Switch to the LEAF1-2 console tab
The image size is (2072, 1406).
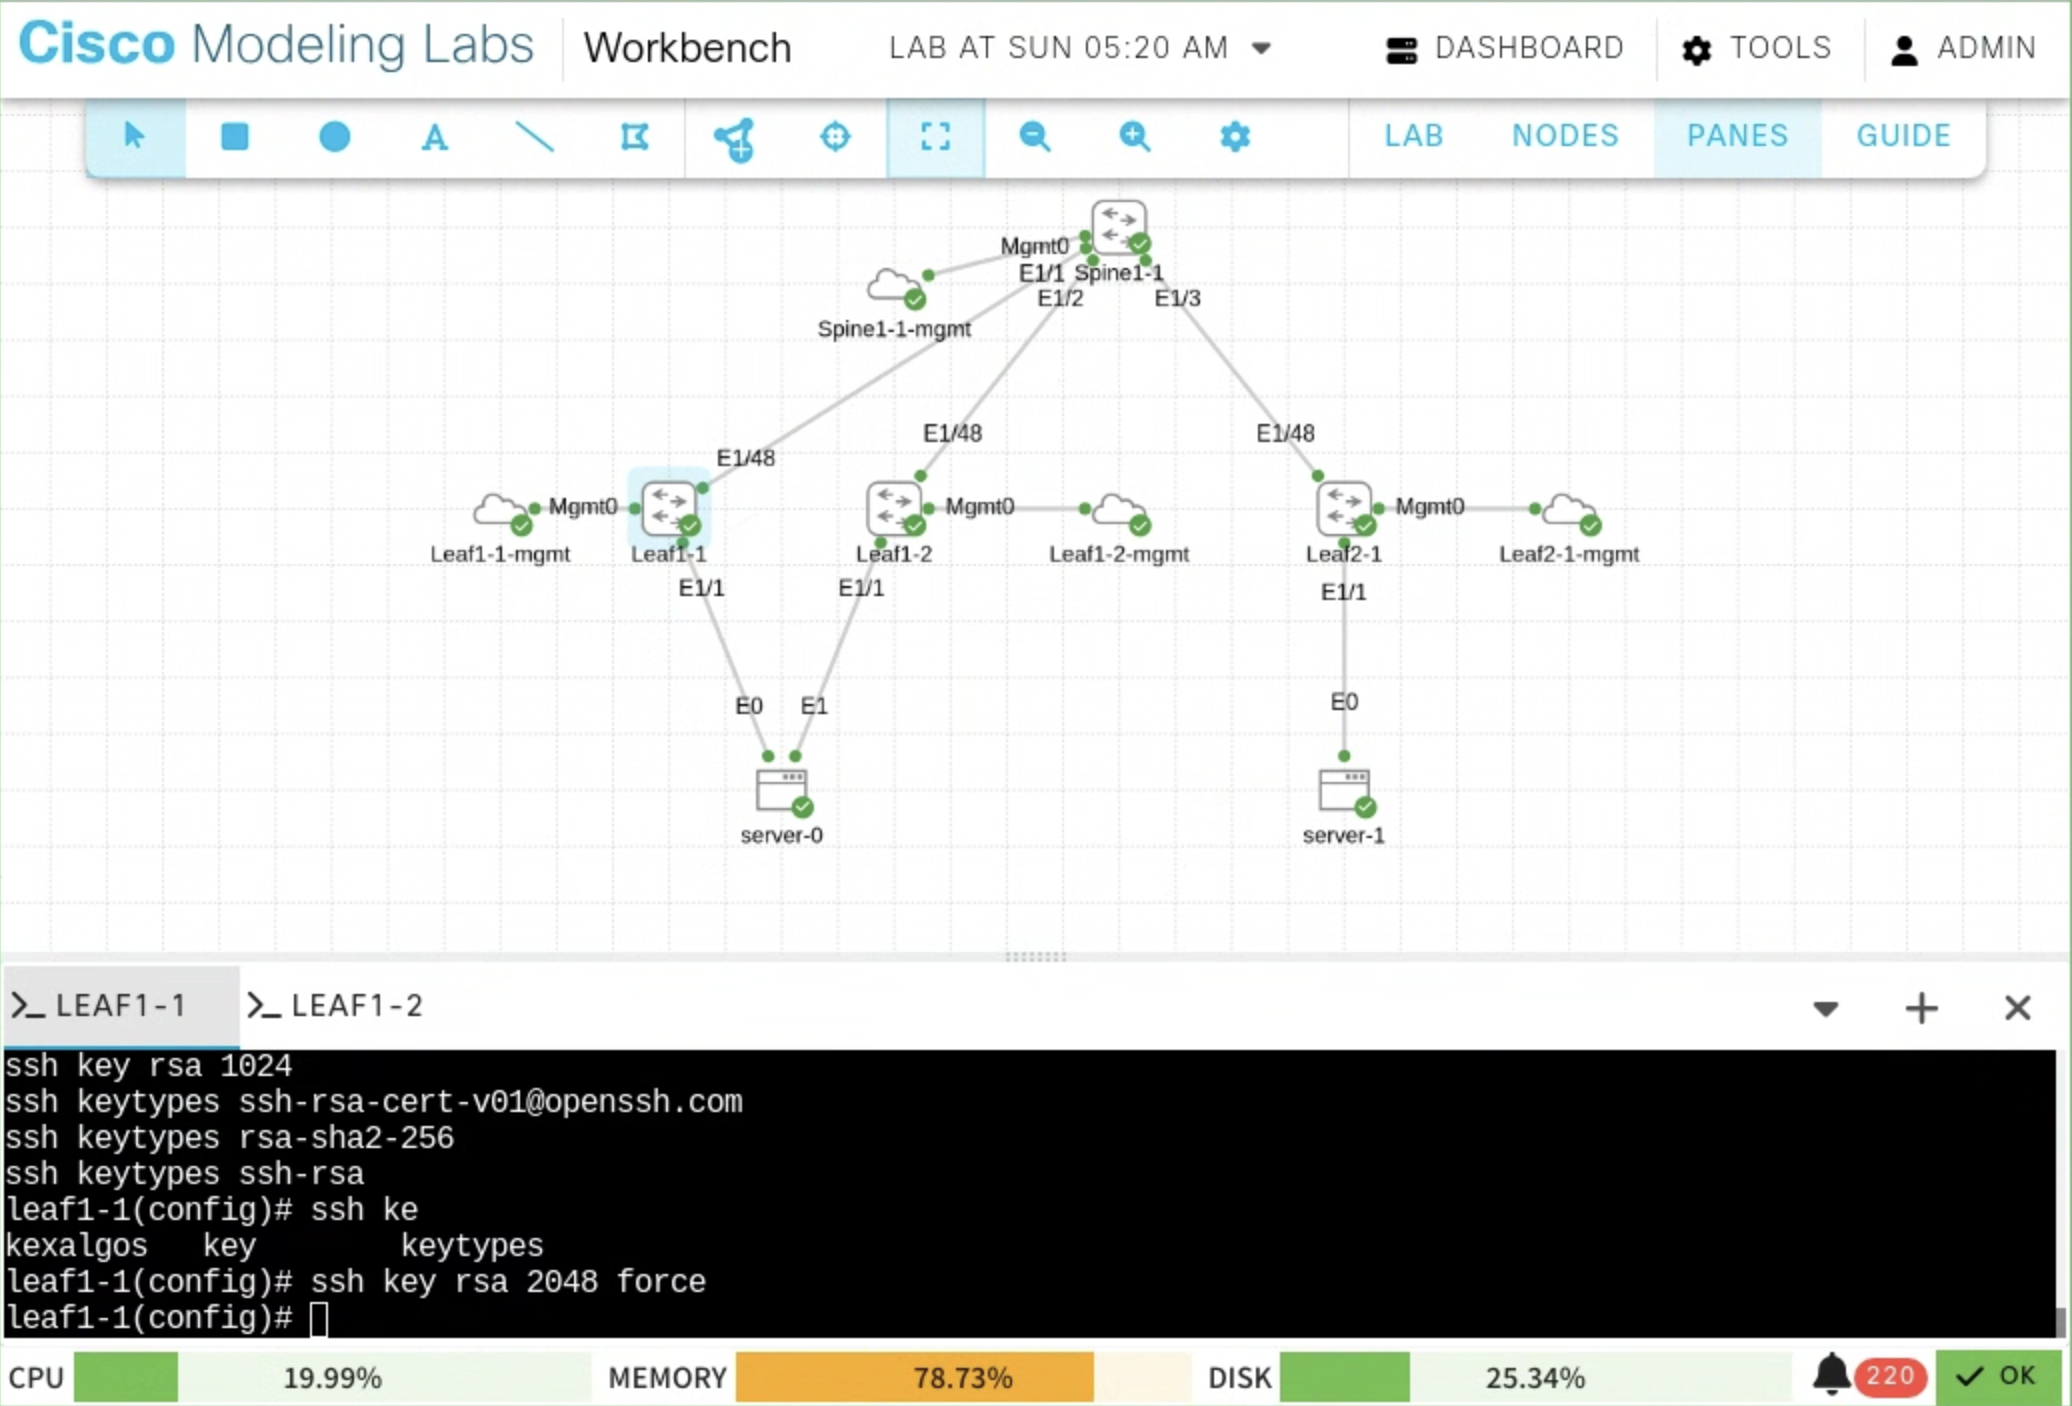coord(336,1006)
